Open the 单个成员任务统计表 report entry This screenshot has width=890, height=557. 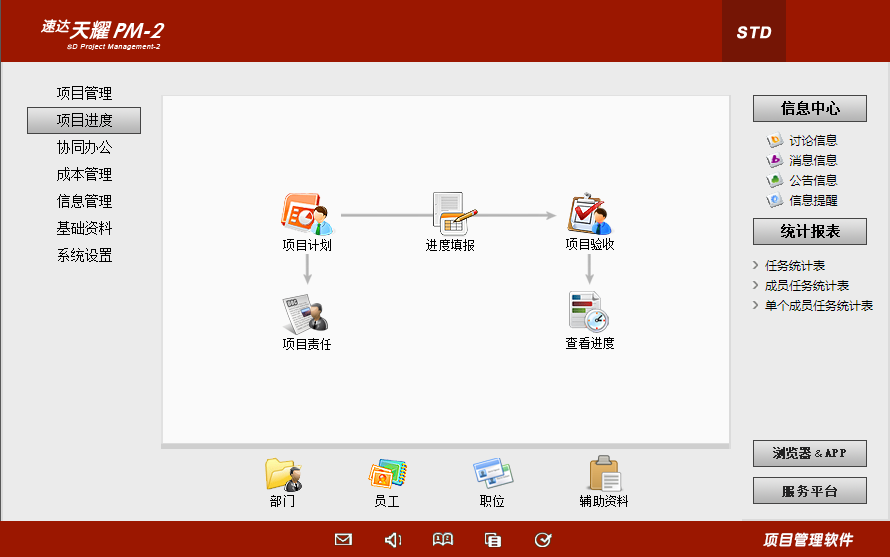tap(818, 306)
